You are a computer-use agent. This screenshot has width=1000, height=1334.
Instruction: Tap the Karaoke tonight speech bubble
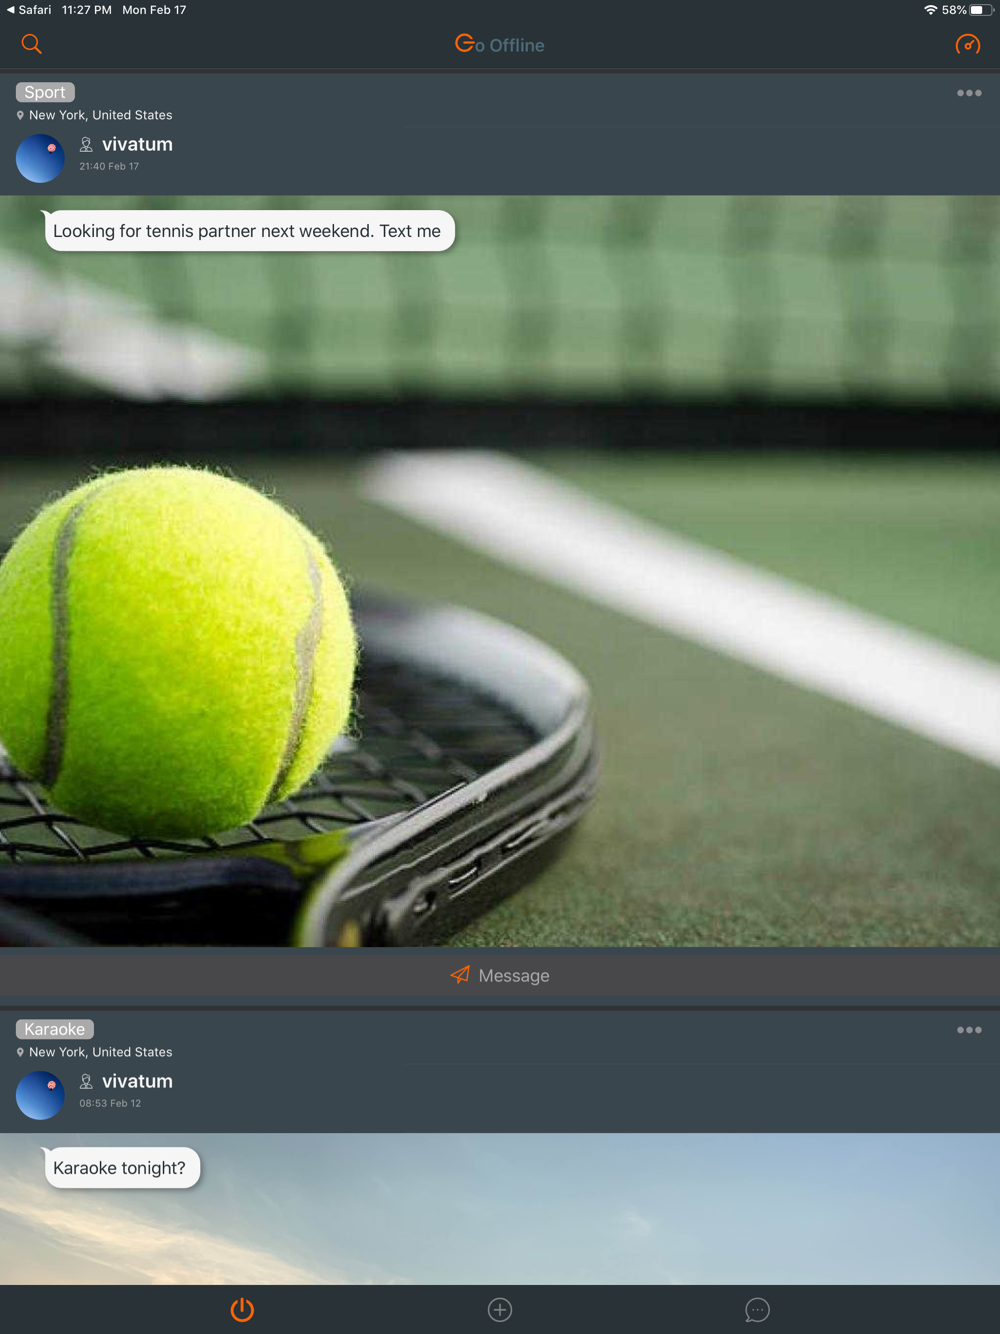pyautogui.click(x=121, y=1168)
